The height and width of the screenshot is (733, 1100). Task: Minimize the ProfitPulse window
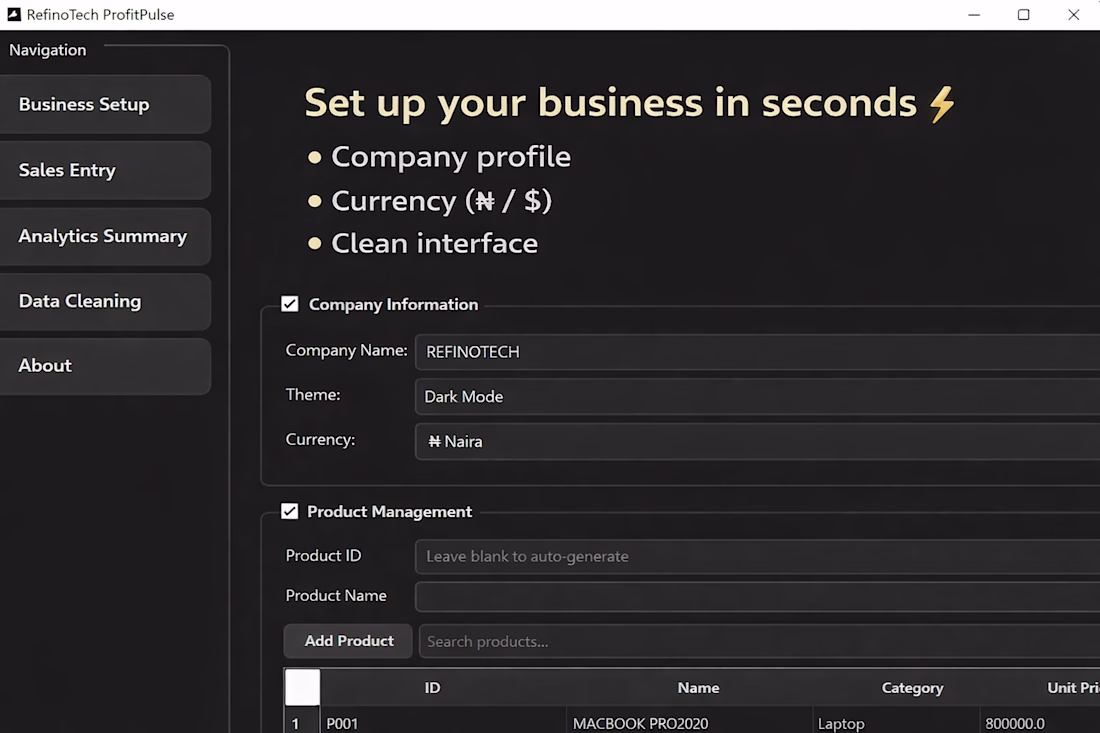(x=974, y=15)
